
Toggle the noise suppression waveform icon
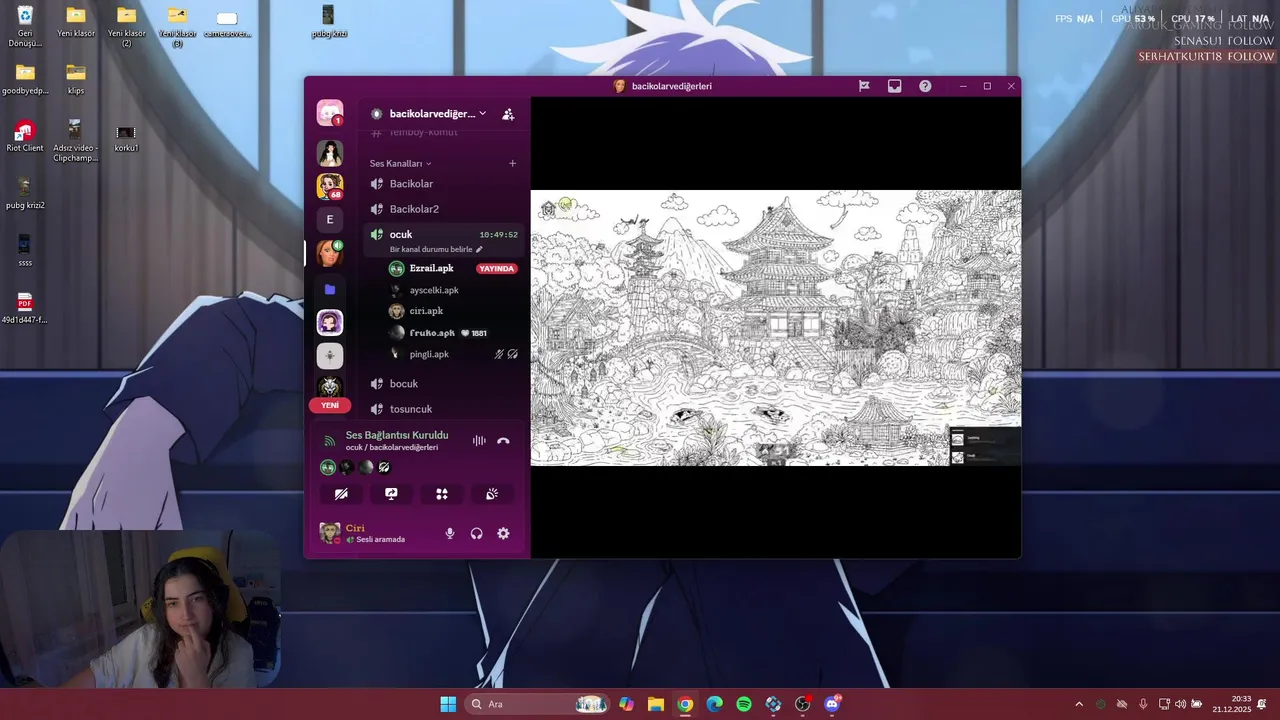(479, 441)
